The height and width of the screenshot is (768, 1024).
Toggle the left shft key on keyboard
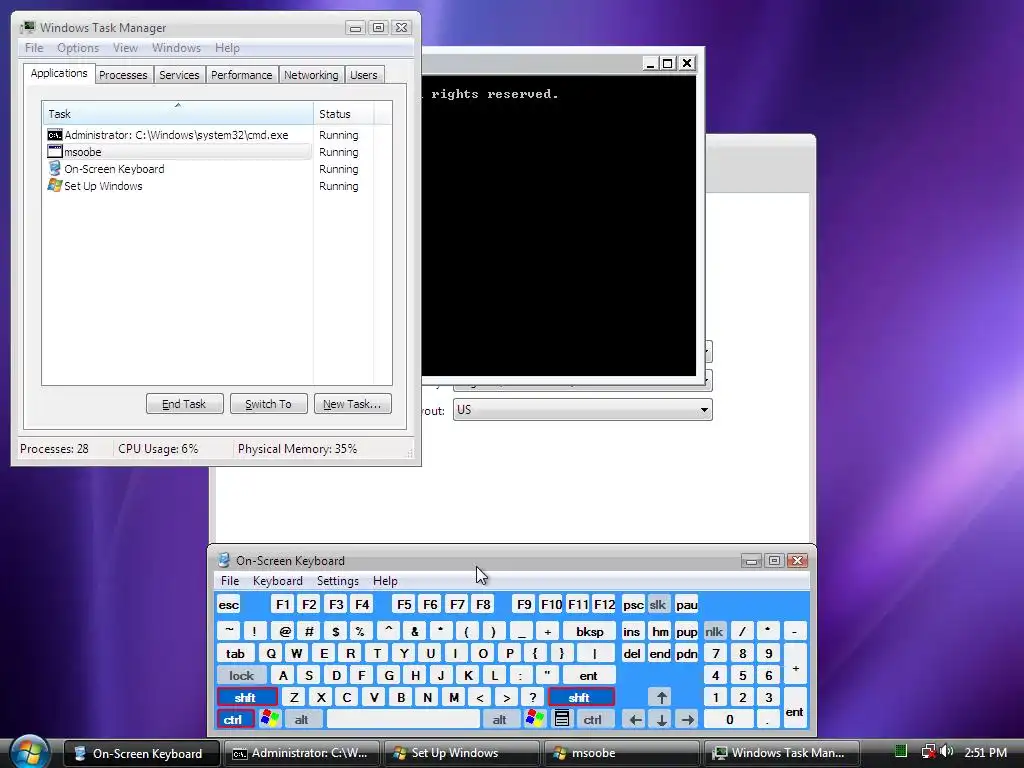[247, 697]
